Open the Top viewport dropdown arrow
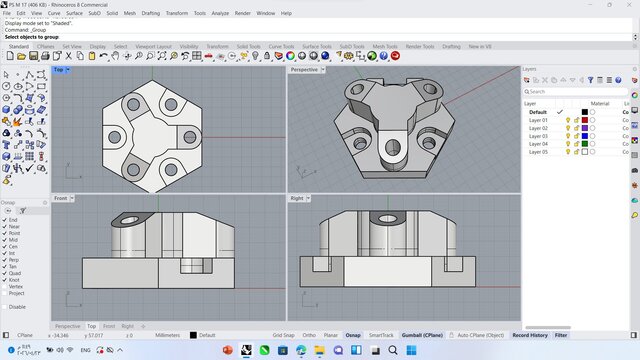The height and width of the screenshot is (360, 640). 68,70
